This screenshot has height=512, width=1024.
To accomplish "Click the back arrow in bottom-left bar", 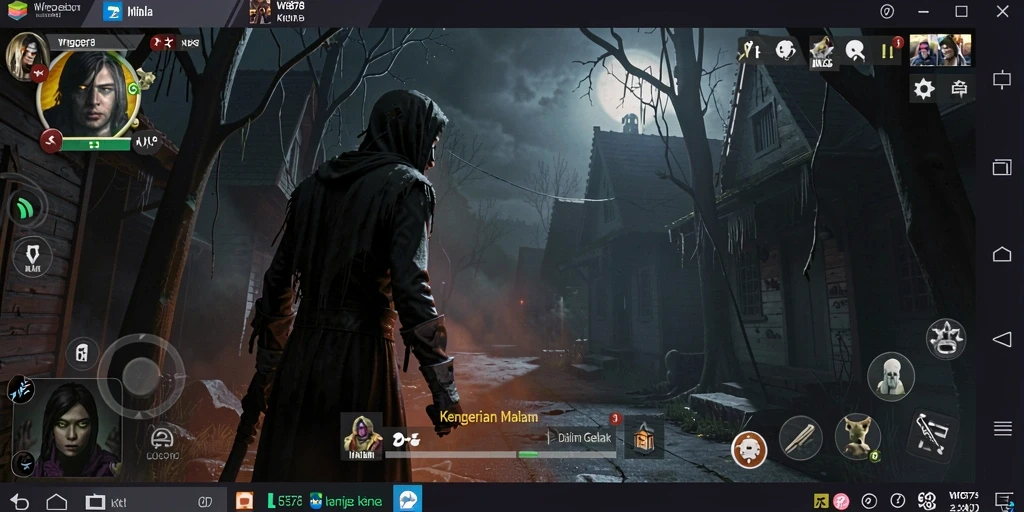I will click(x=19, y=502).
